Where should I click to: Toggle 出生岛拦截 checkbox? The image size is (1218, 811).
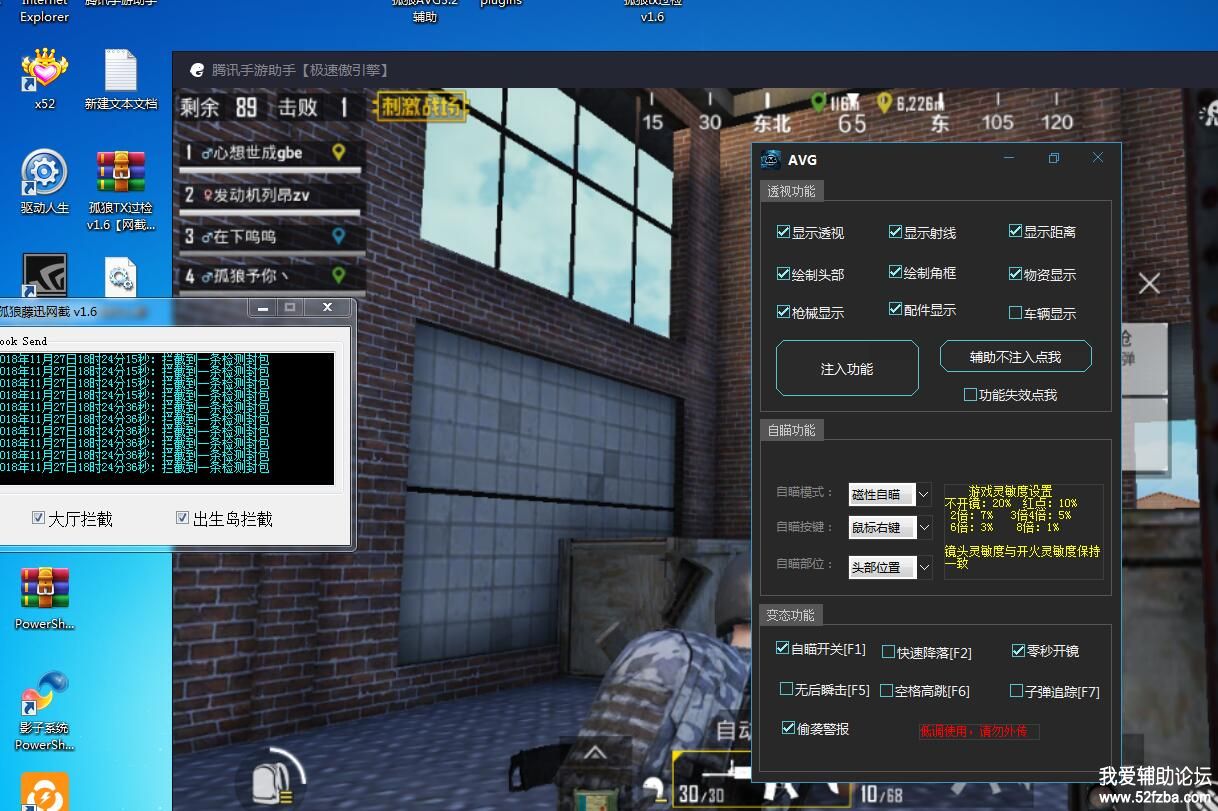pos(182,518)
